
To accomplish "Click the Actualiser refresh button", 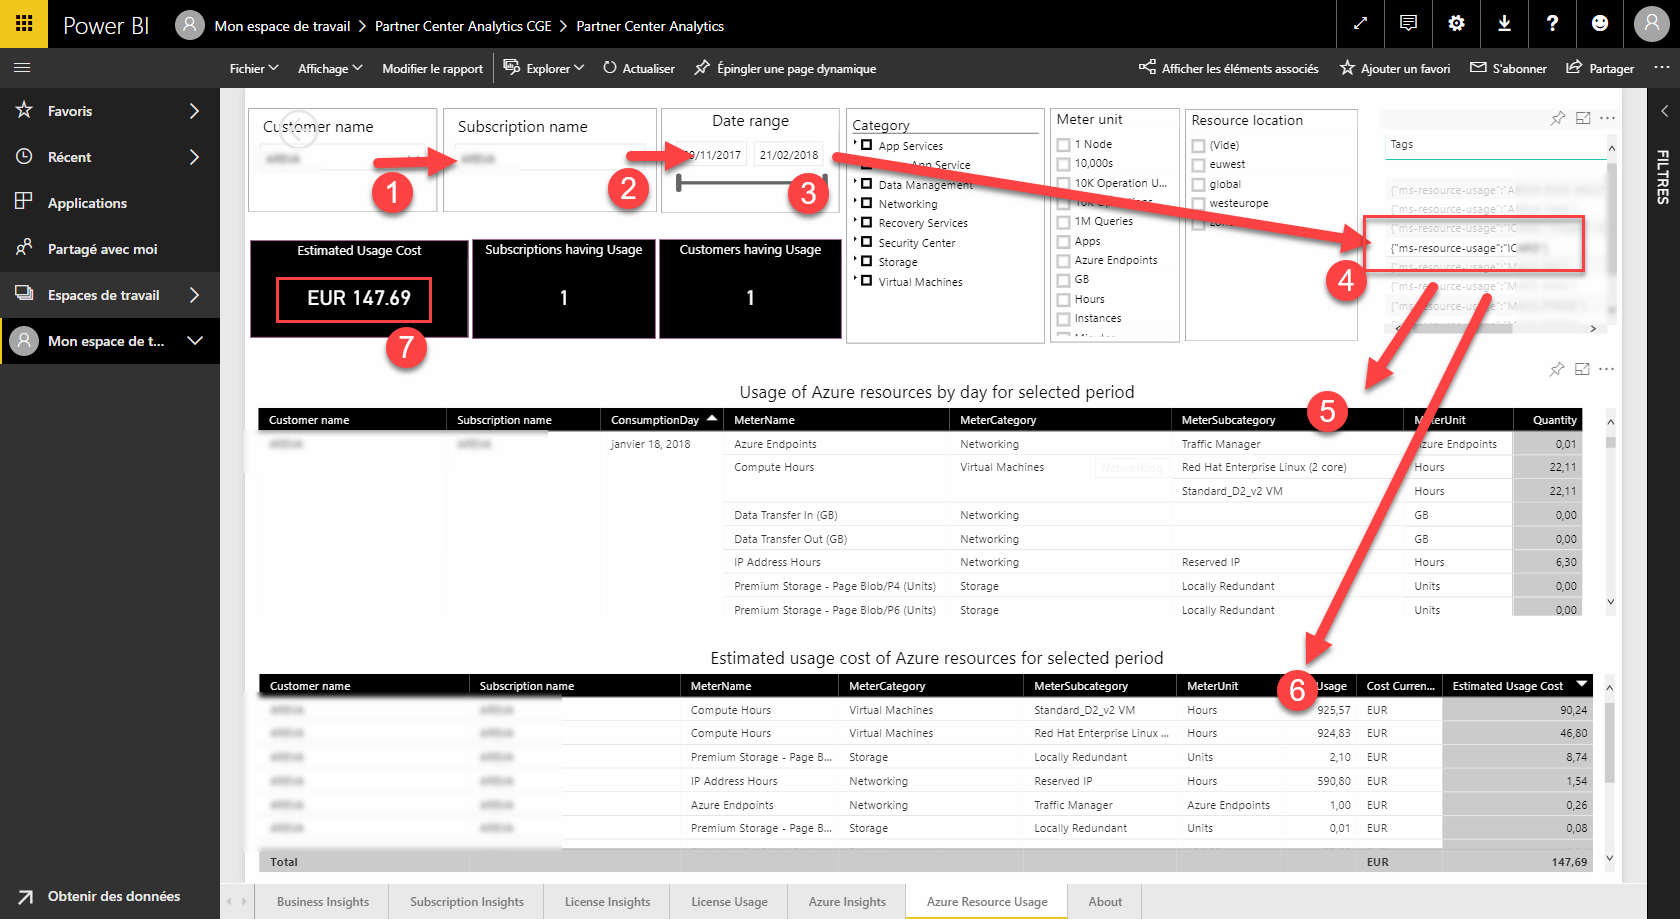I will pyautogui.click(x=638, y=68).
